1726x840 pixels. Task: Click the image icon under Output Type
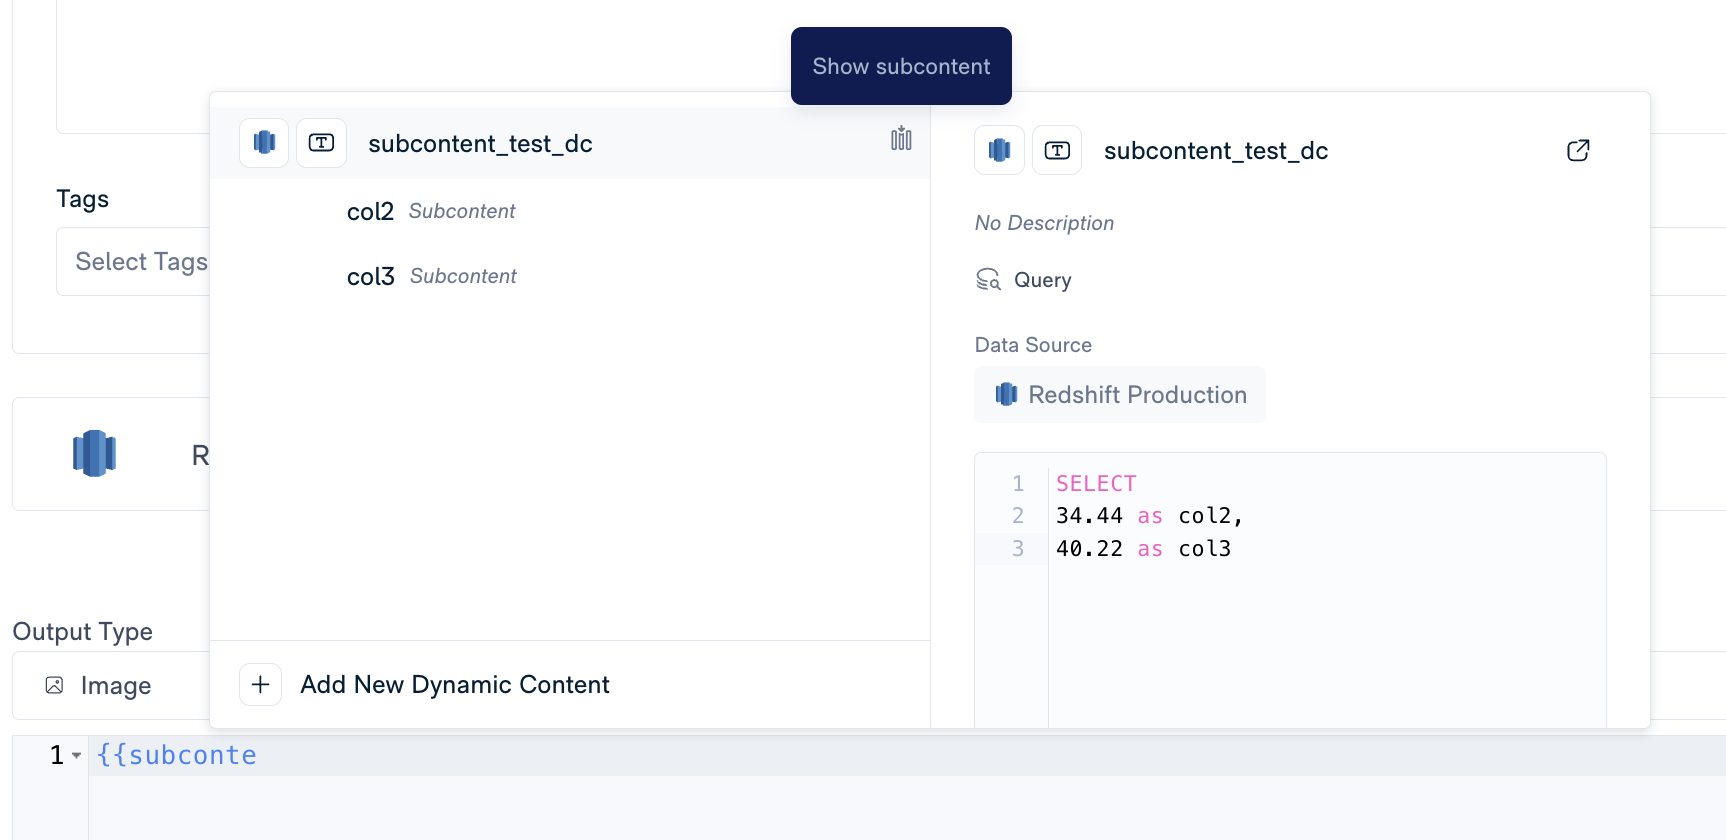[x=55, y=685]
